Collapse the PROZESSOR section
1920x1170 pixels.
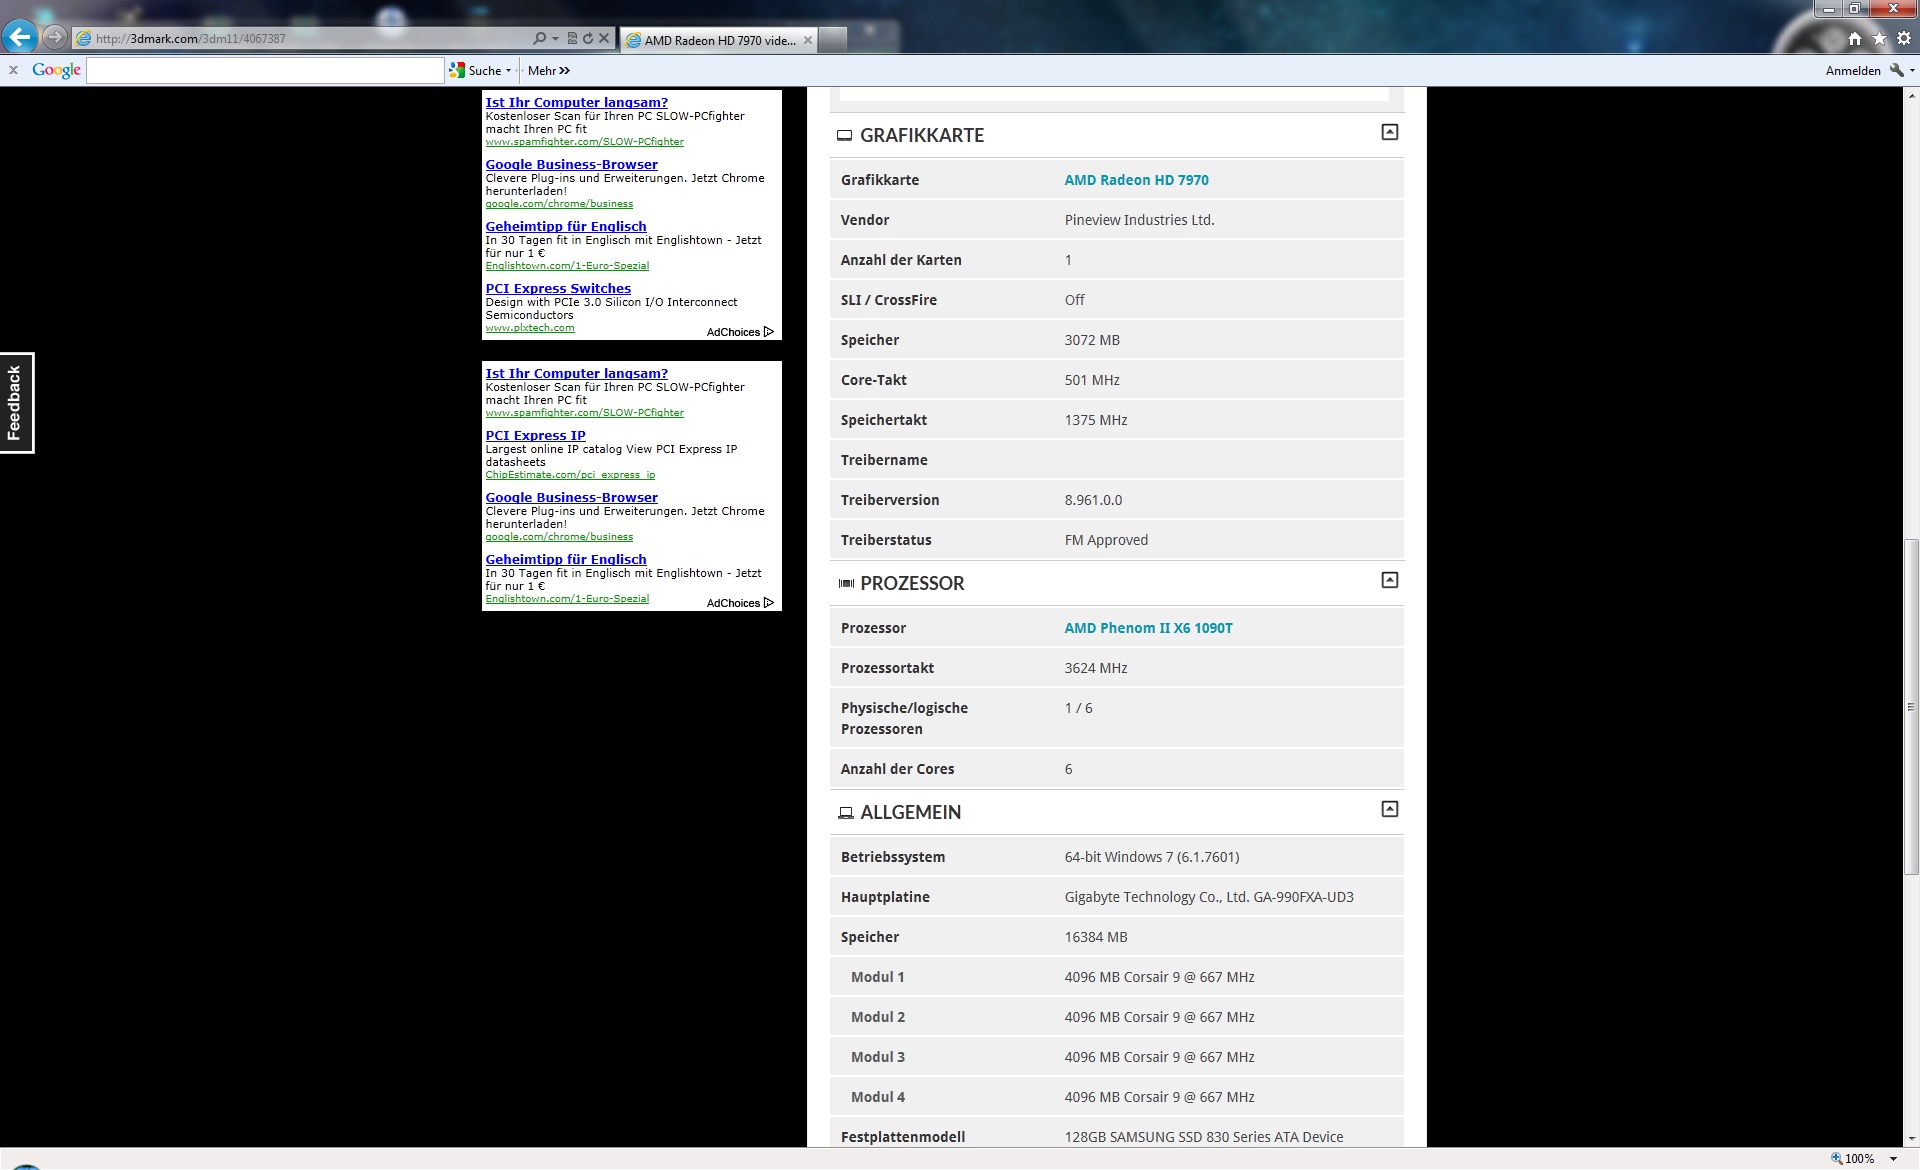pos(1389,580)
